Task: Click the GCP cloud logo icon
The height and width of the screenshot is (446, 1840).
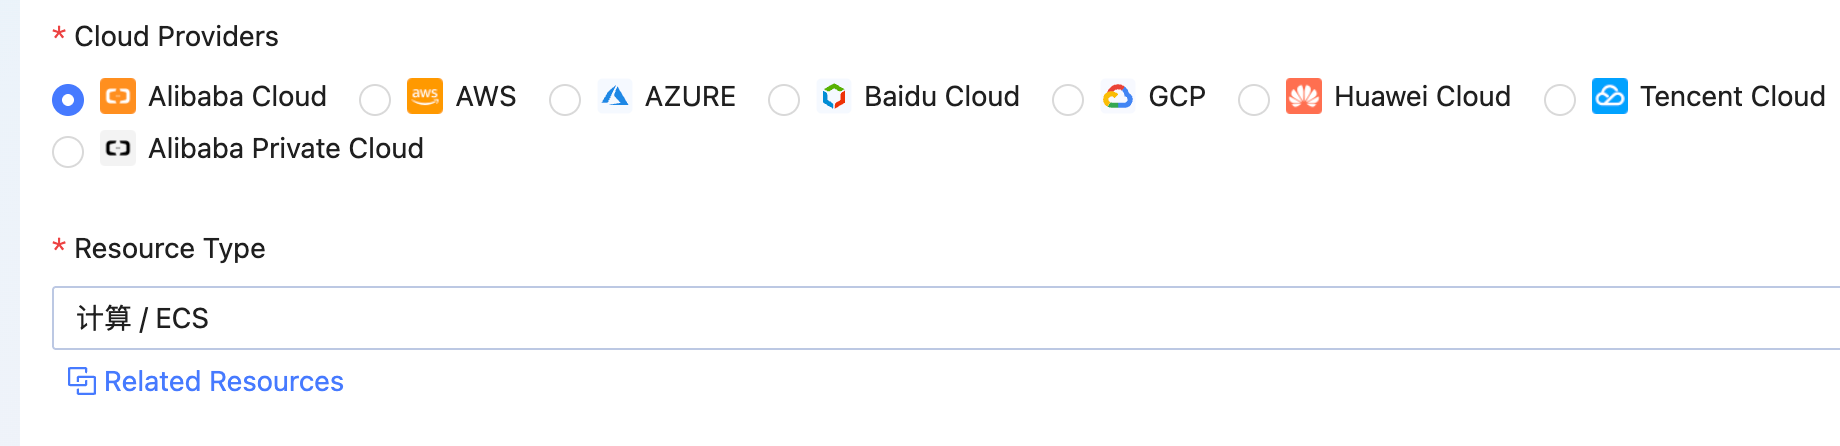Action: pyautogui.click(x=1118, y=97)
